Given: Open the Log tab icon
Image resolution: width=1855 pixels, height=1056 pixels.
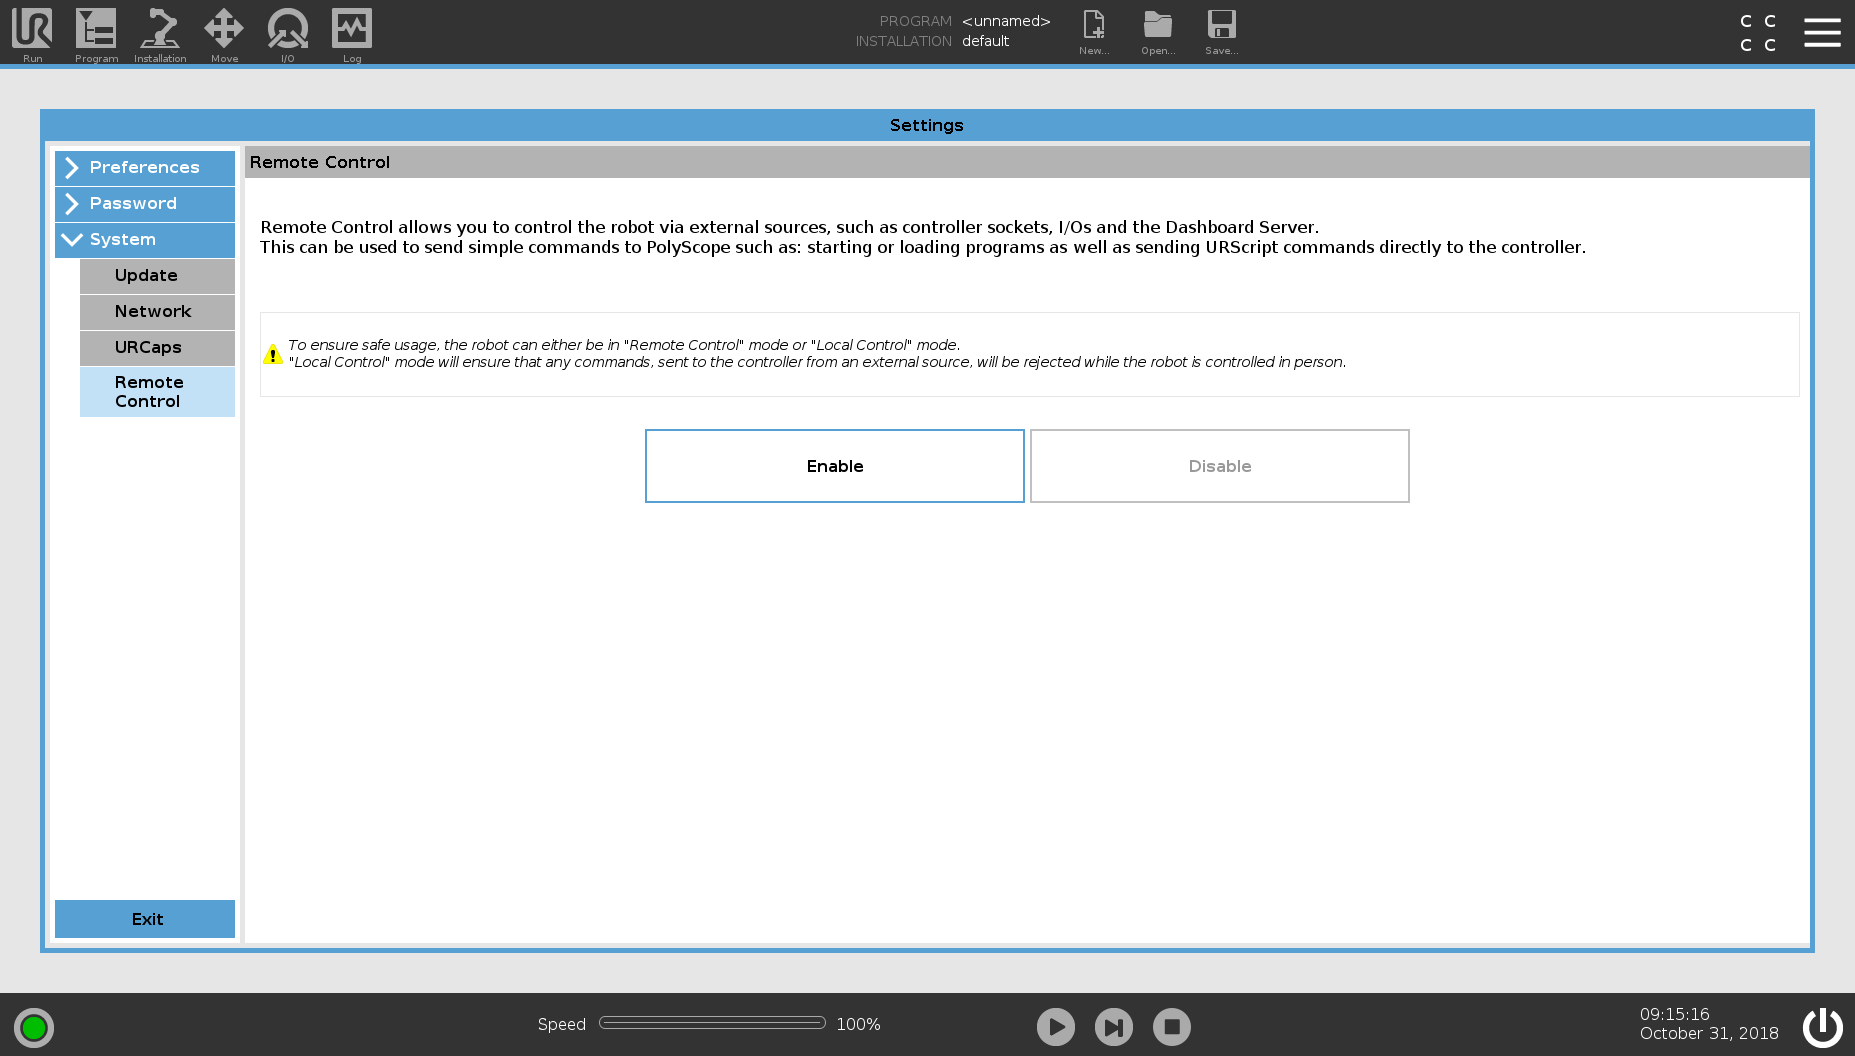Looking at the screenshot, I should [x=352, y=34].
